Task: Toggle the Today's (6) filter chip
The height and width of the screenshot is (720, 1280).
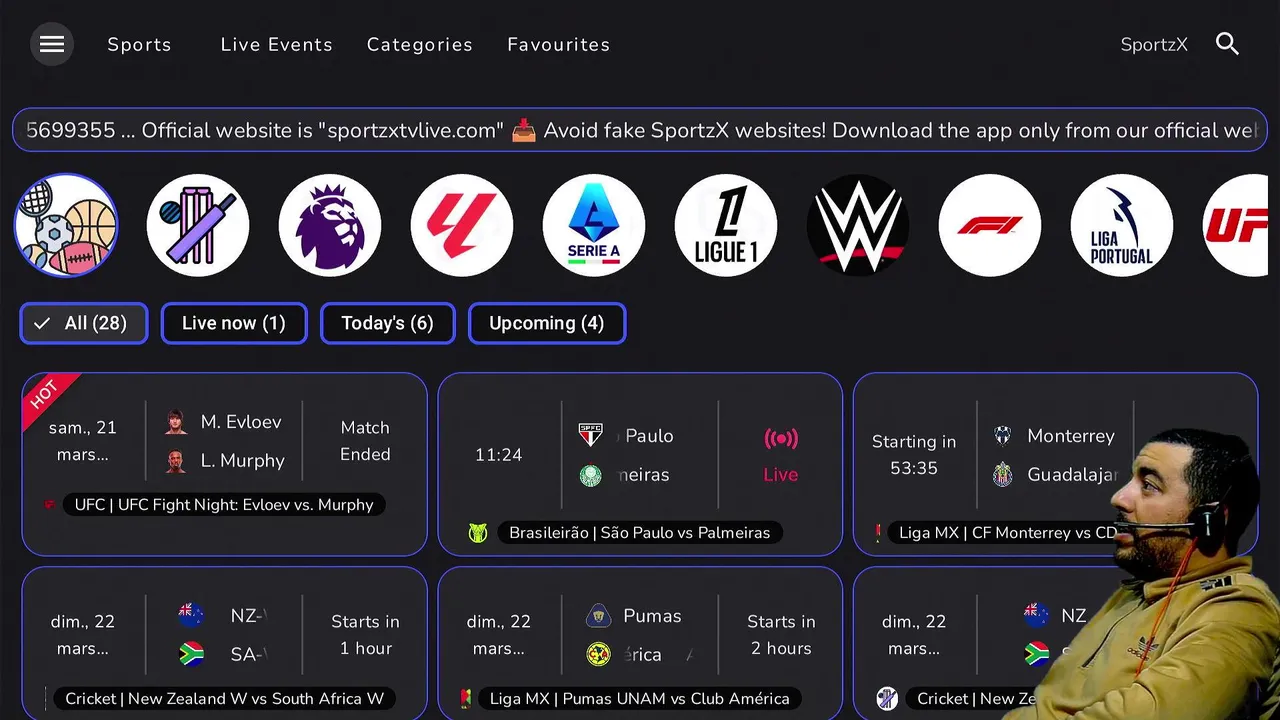Action: [387, 323]
